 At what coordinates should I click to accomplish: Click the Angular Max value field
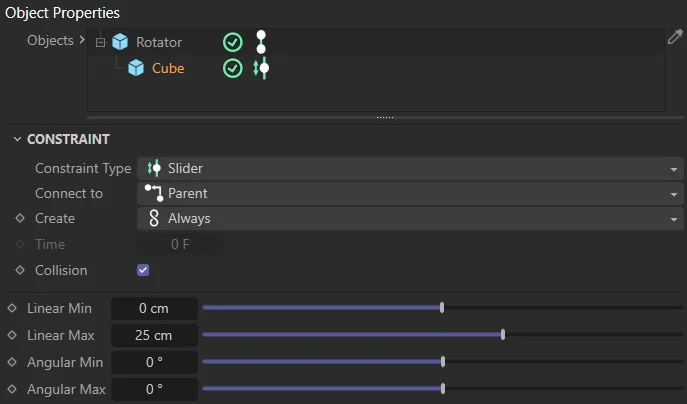(x=154, y=389)
